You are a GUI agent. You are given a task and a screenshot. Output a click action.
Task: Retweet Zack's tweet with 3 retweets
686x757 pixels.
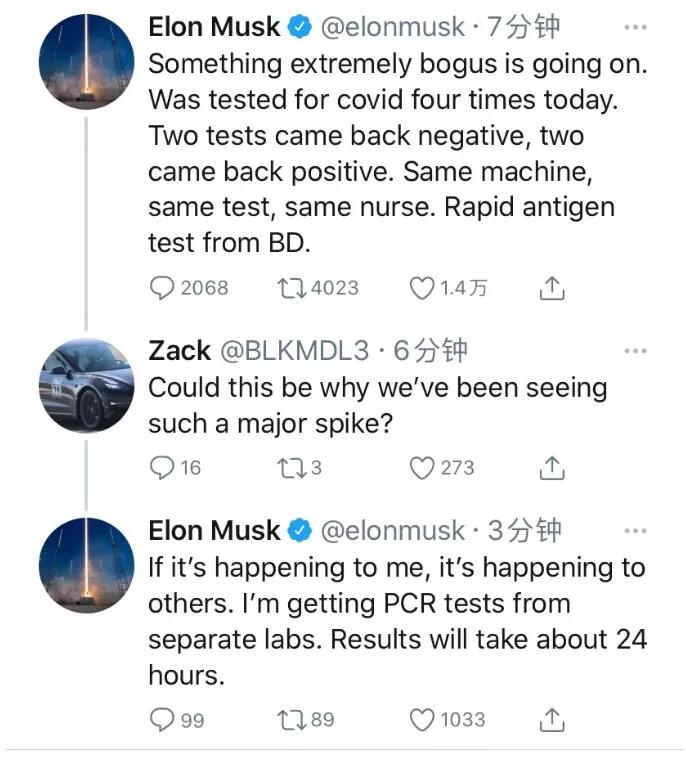pyautogui.click(x=290, y=467)
